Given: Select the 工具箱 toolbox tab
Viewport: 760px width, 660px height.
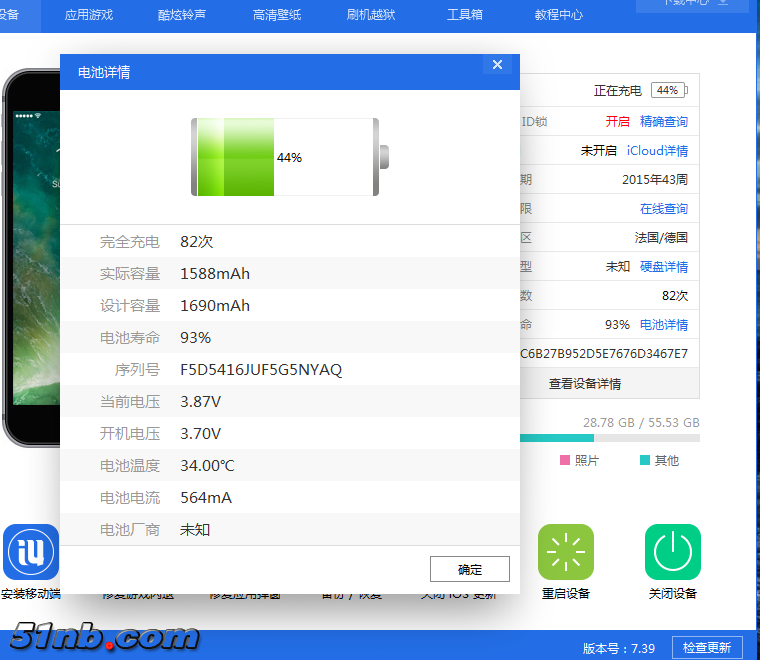Looking at the screenshot, I should [x=464, y=15].
